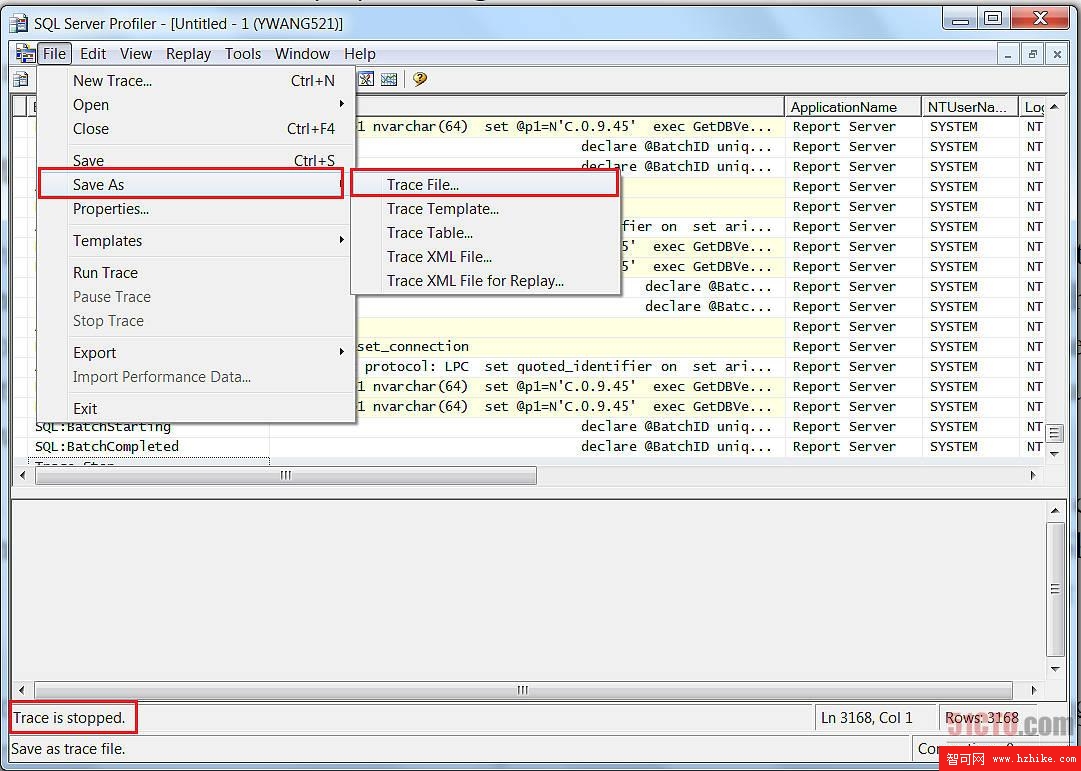Click the trace grid's horizontal scroll right arrow

pyautogui.click(x=1033, y=475)
